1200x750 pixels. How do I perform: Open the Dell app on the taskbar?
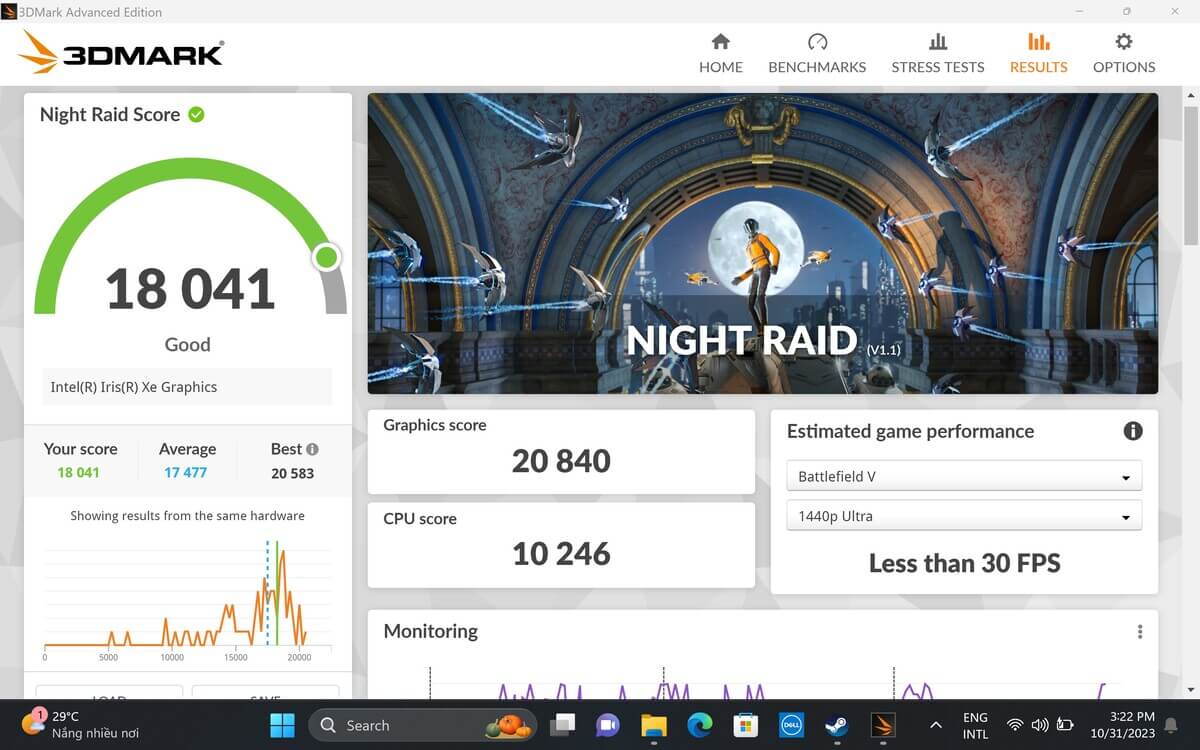(789, 725)
